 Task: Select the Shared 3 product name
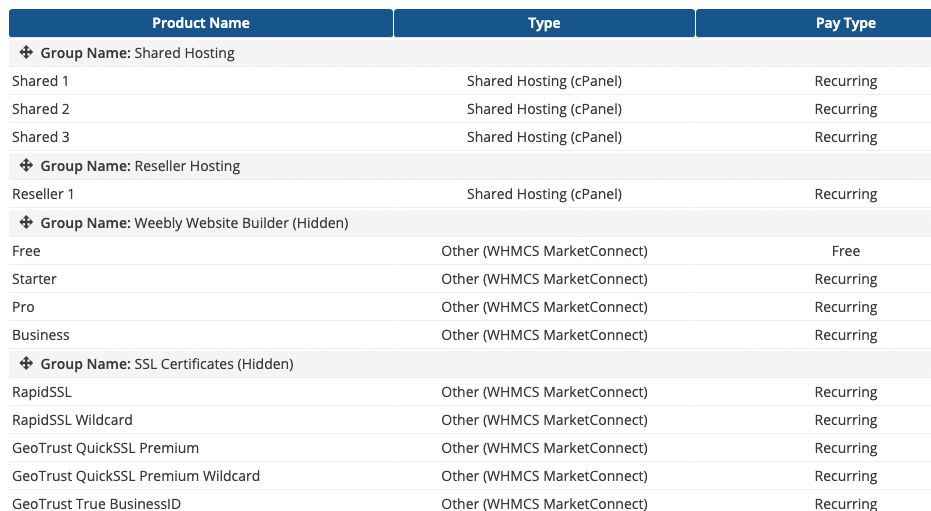click(40, 137)
